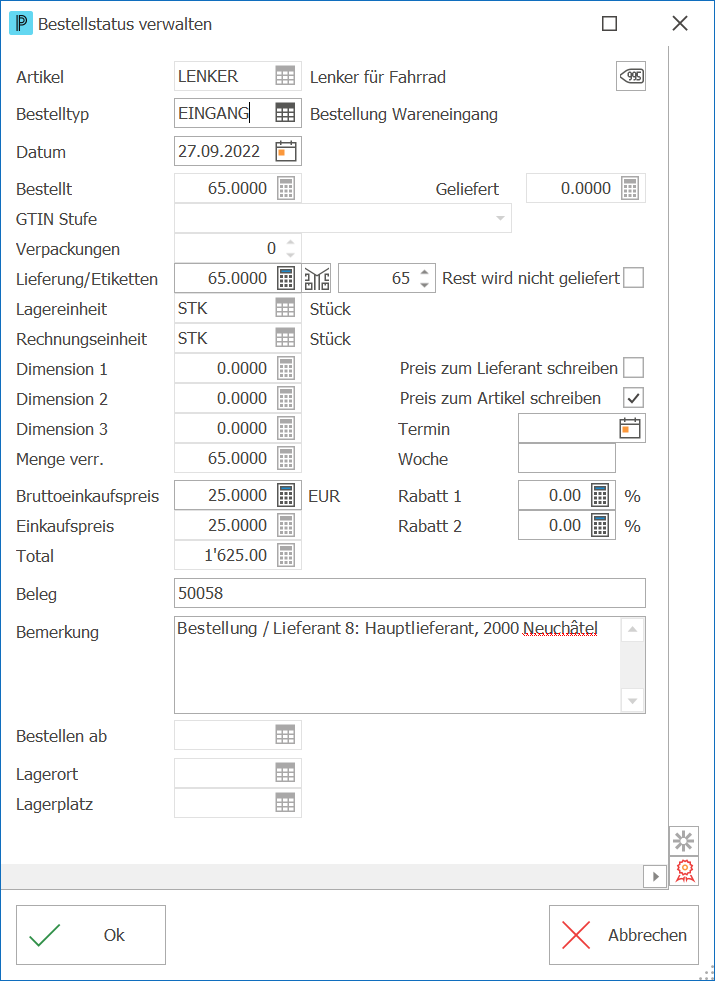
Task: Click the snowflake icon at the right edge
Action: (684, 841)
